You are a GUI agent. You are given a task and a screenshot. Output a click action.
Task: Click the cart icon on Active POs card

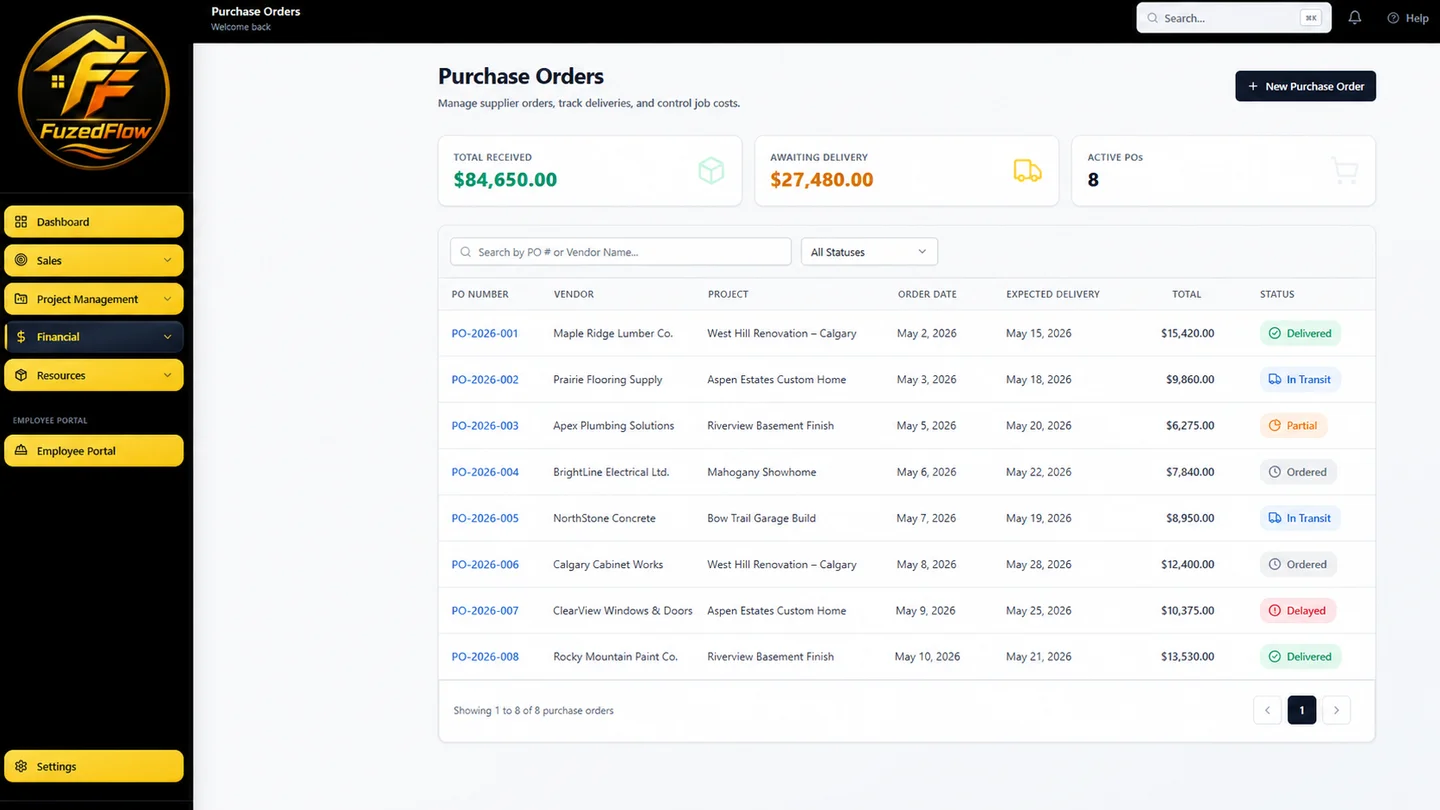(x=1345, y=171)
